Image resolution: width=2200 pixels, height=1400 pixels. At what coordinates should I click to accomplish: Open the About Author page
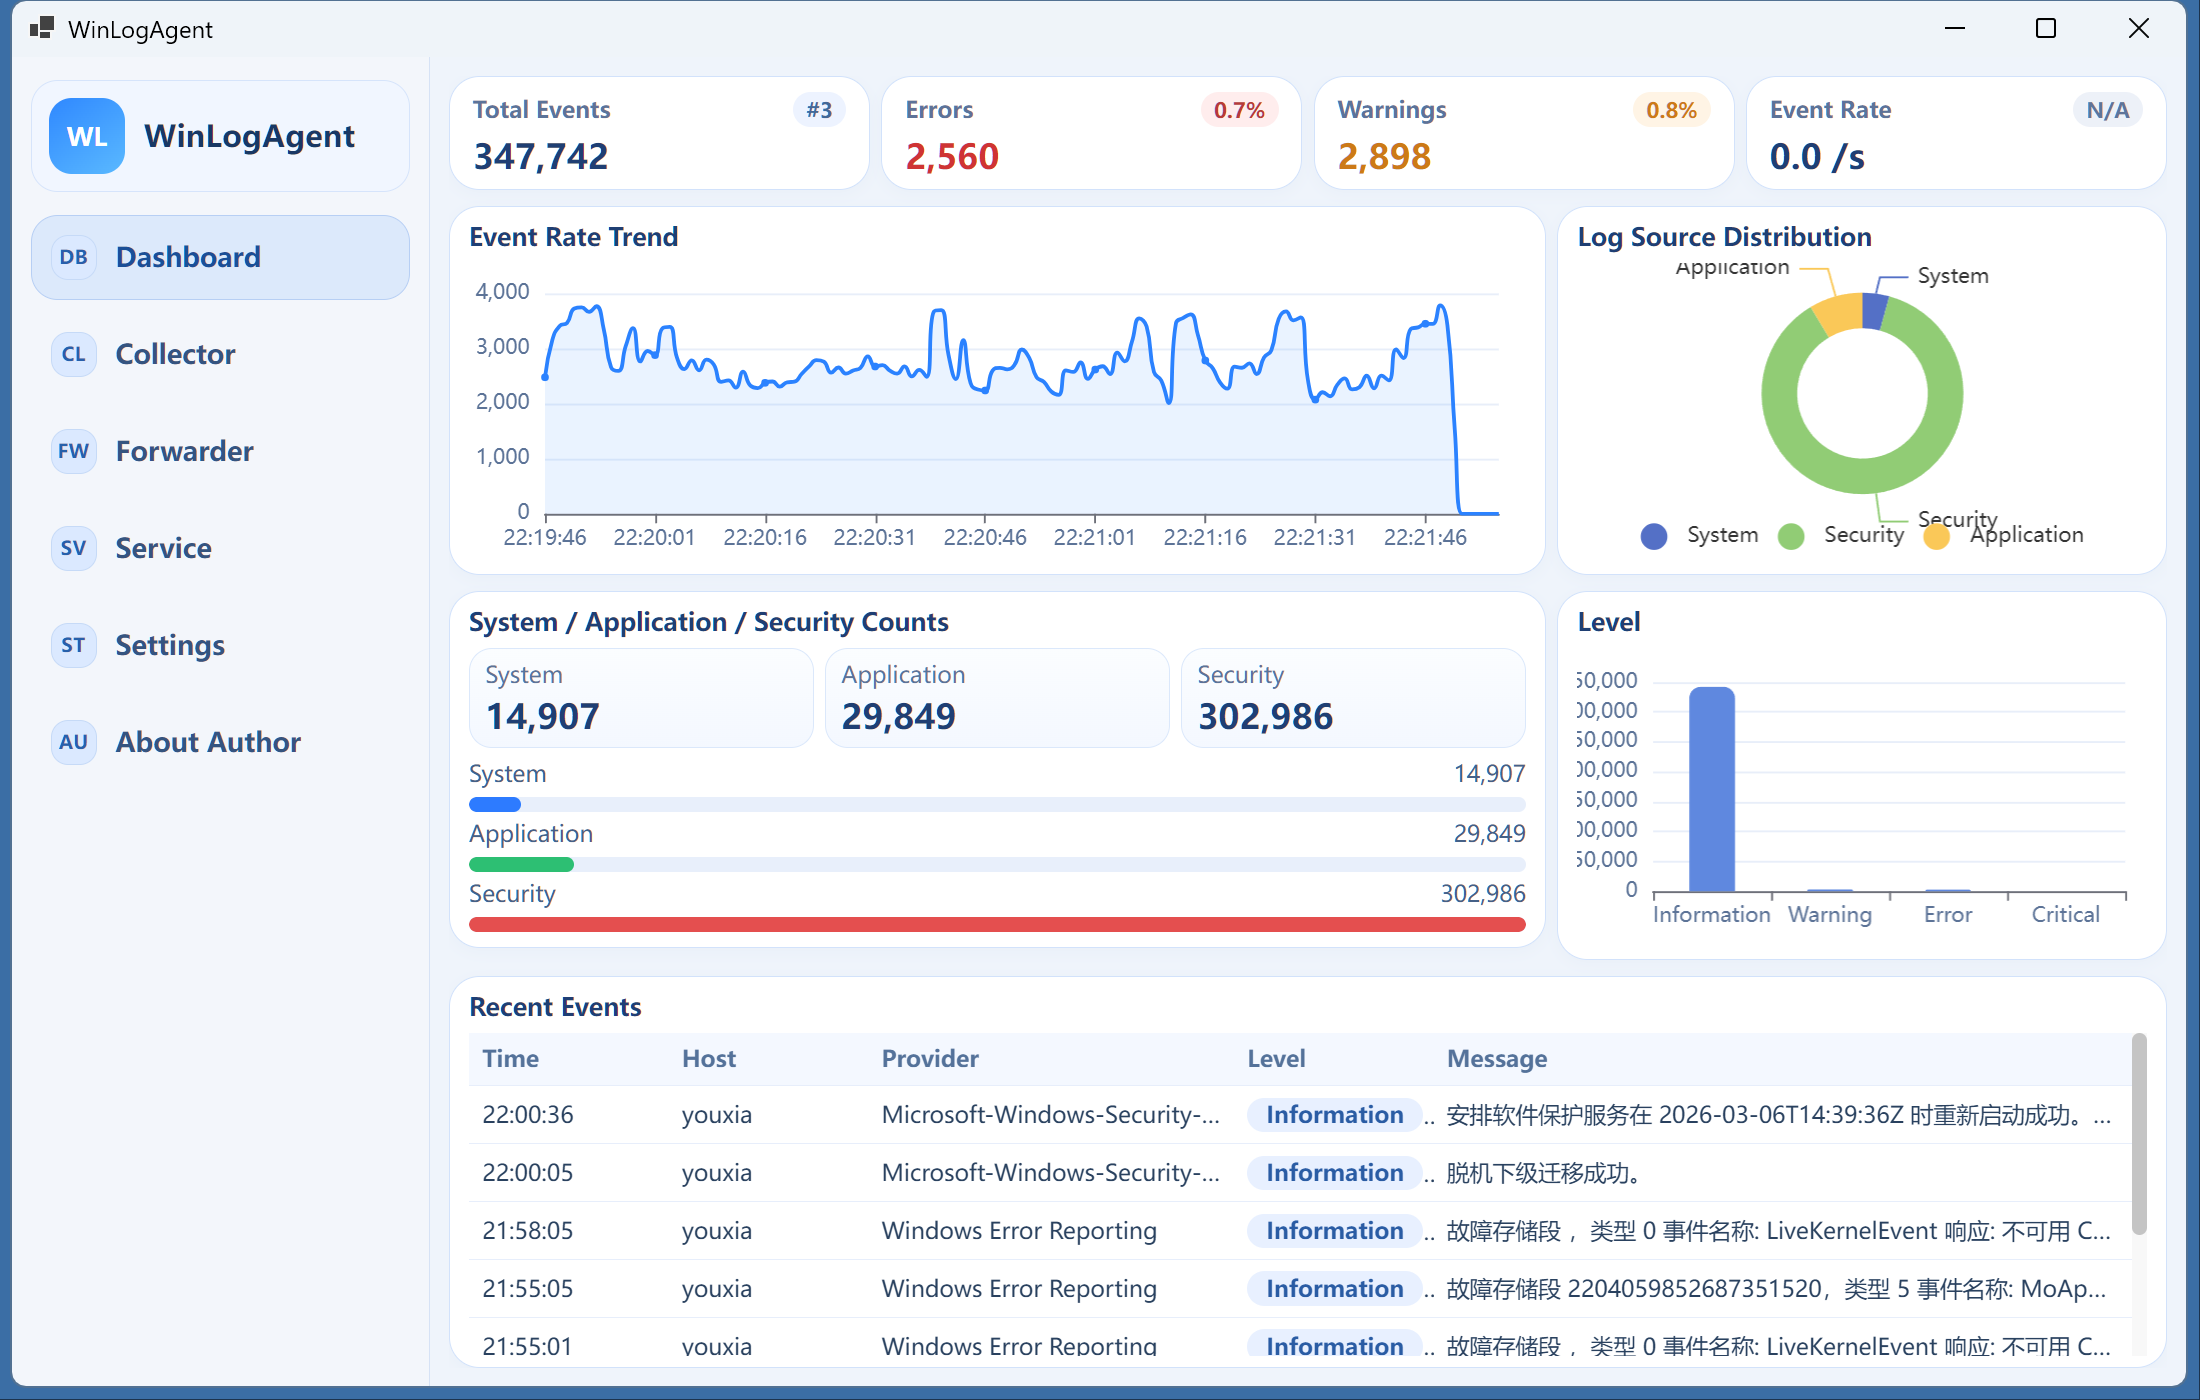(x=208, y=742)
